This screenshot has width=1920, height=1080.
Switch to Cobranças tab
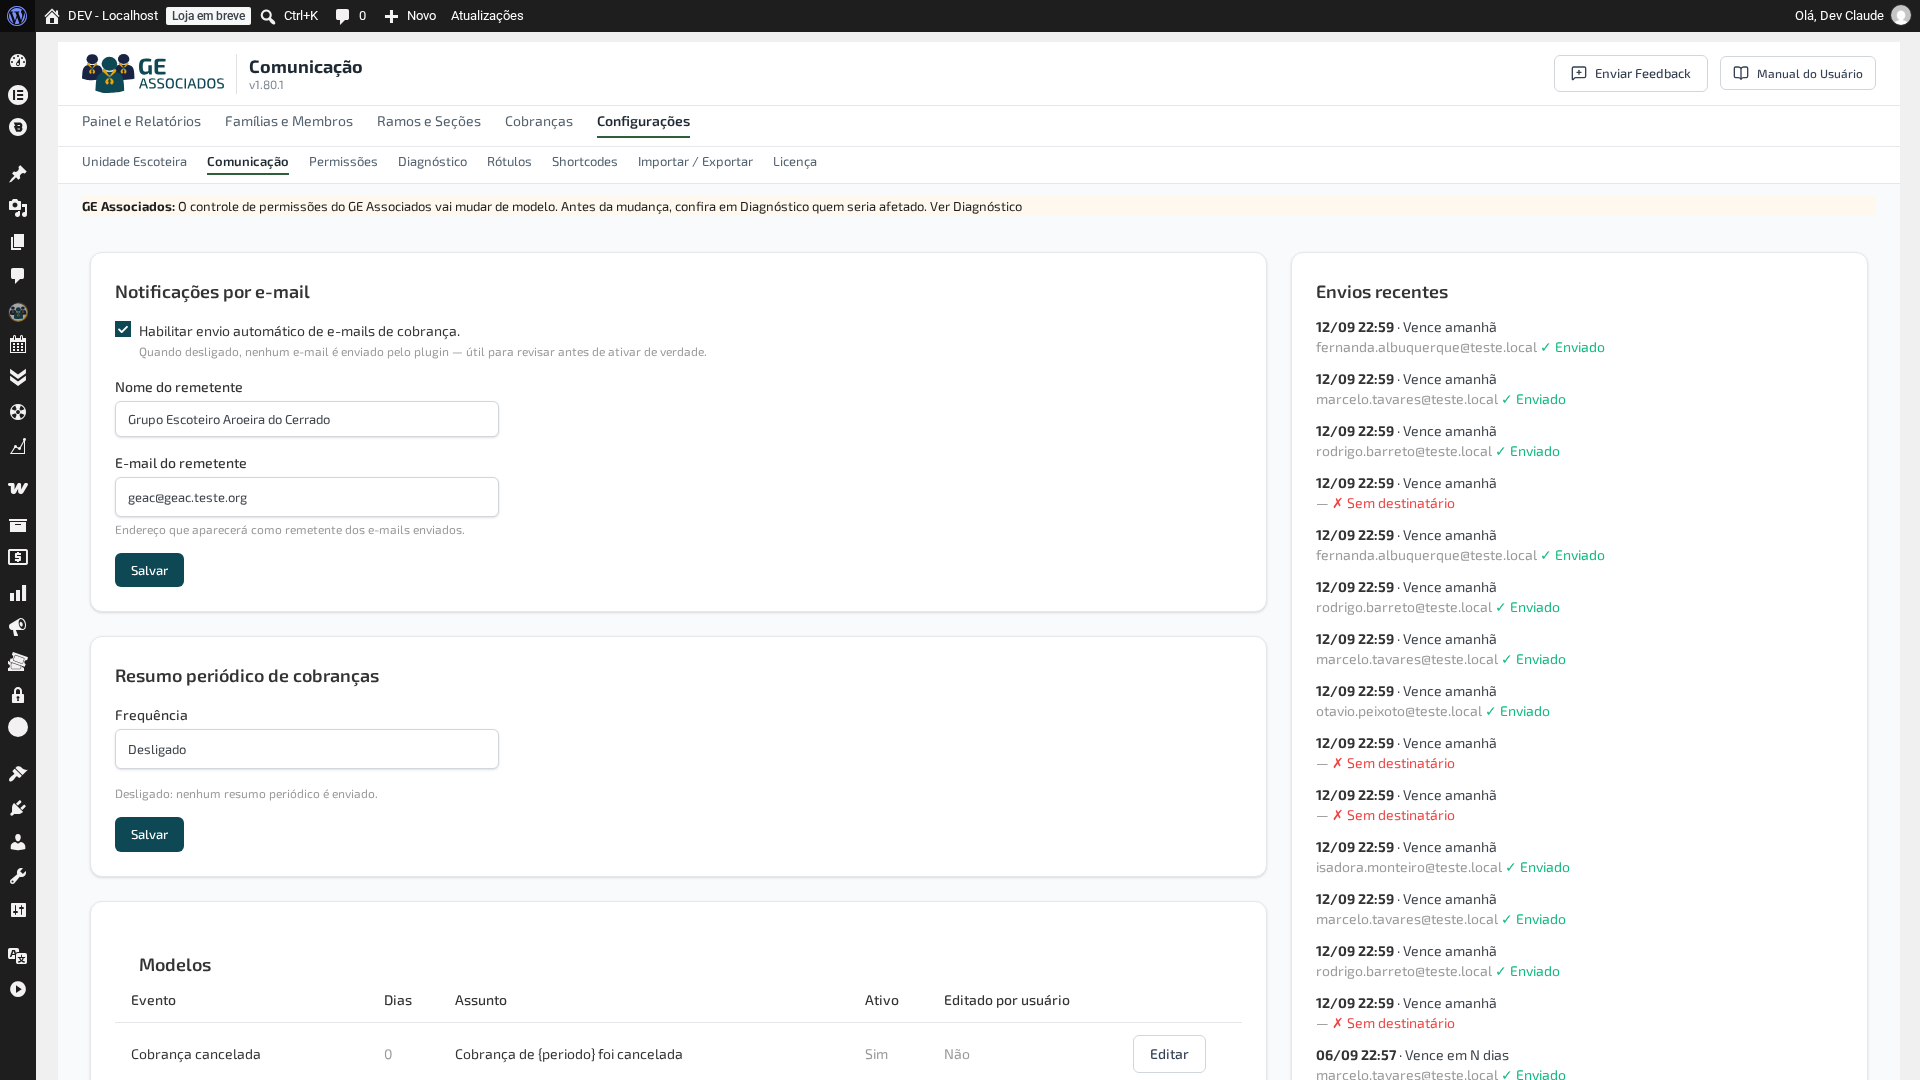click(x=538, y=121)
